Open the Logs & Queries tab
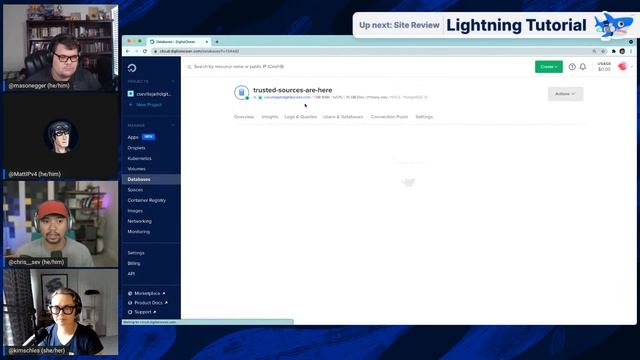 [x=301, y=117]
